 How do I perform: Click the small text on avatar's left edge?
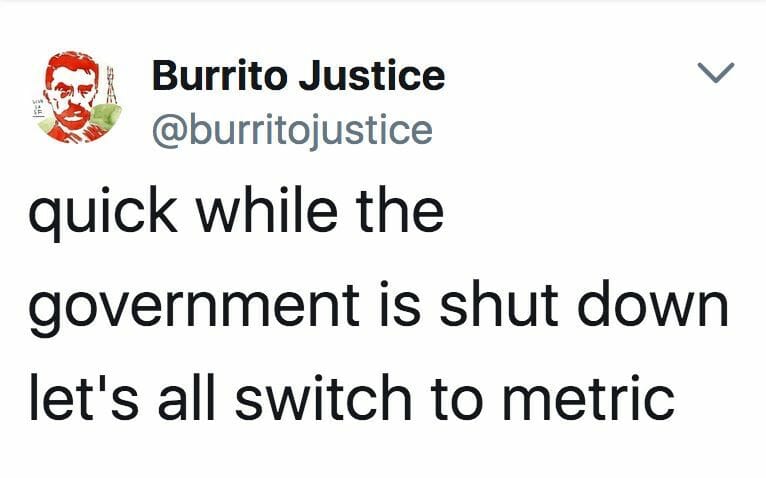click(38, 109)
